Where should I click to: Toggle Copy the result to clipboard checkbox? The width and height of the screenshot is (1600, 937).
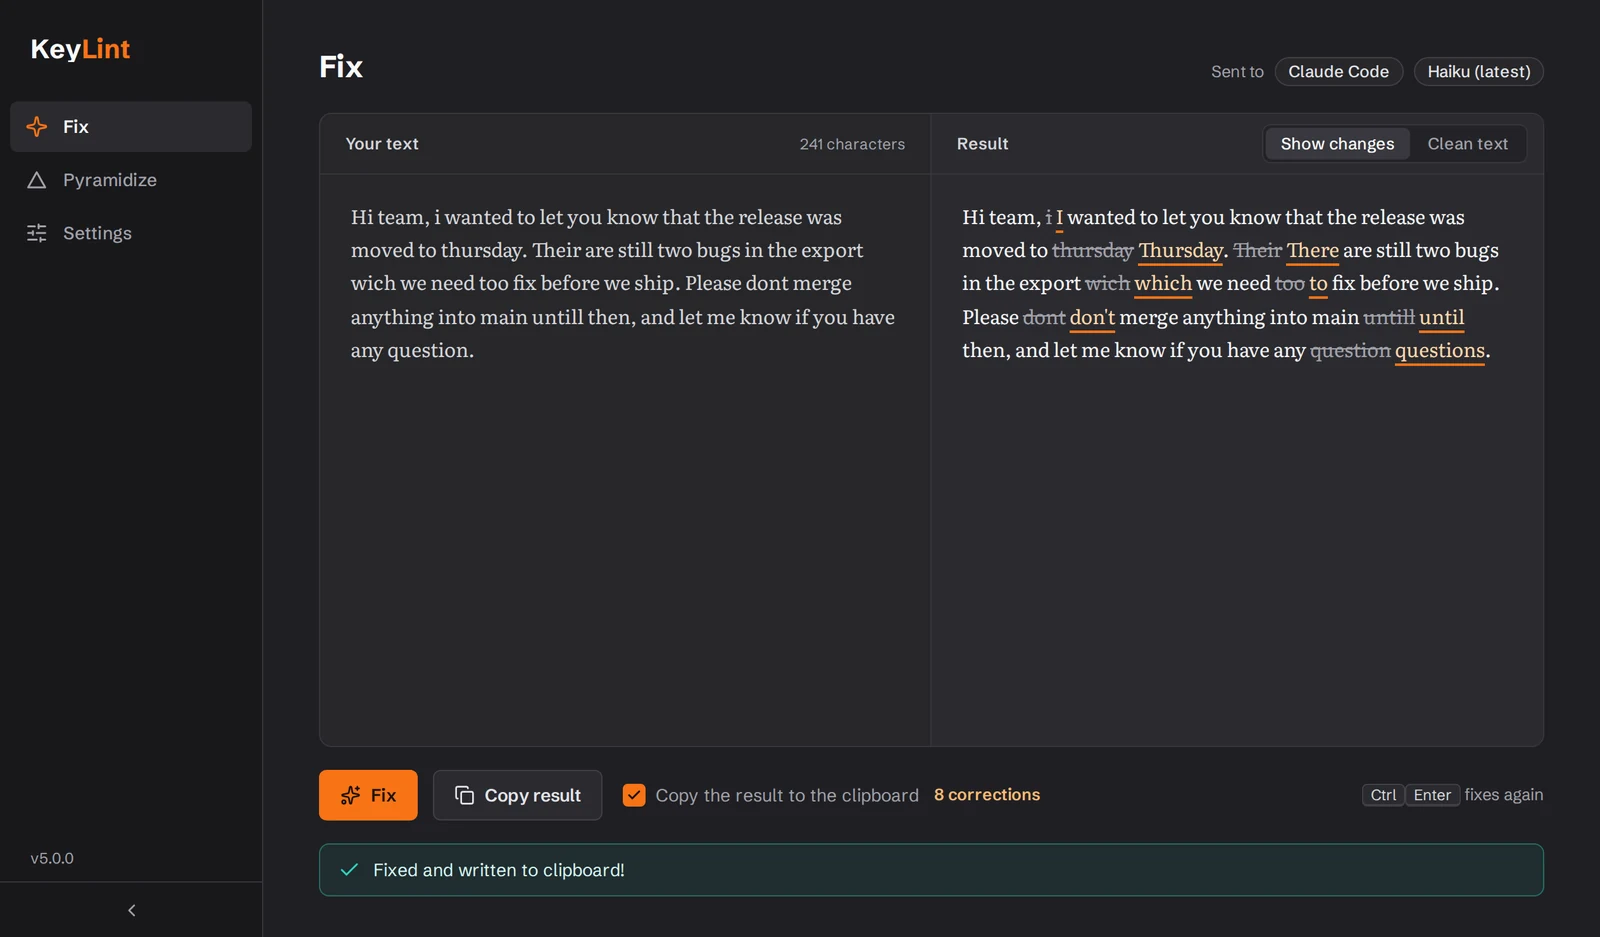[634, 795]
